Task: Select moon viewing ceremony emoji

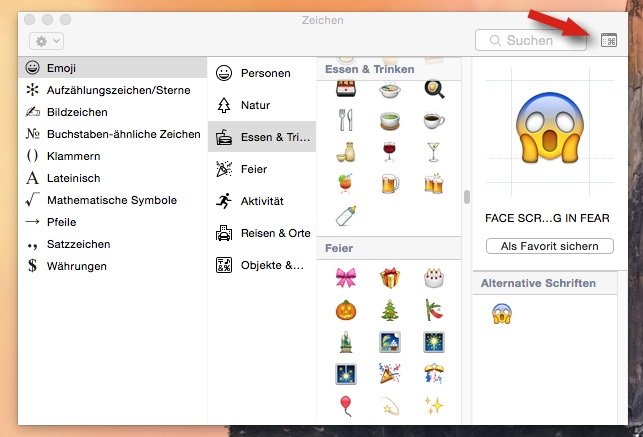Action: [390, 342]
